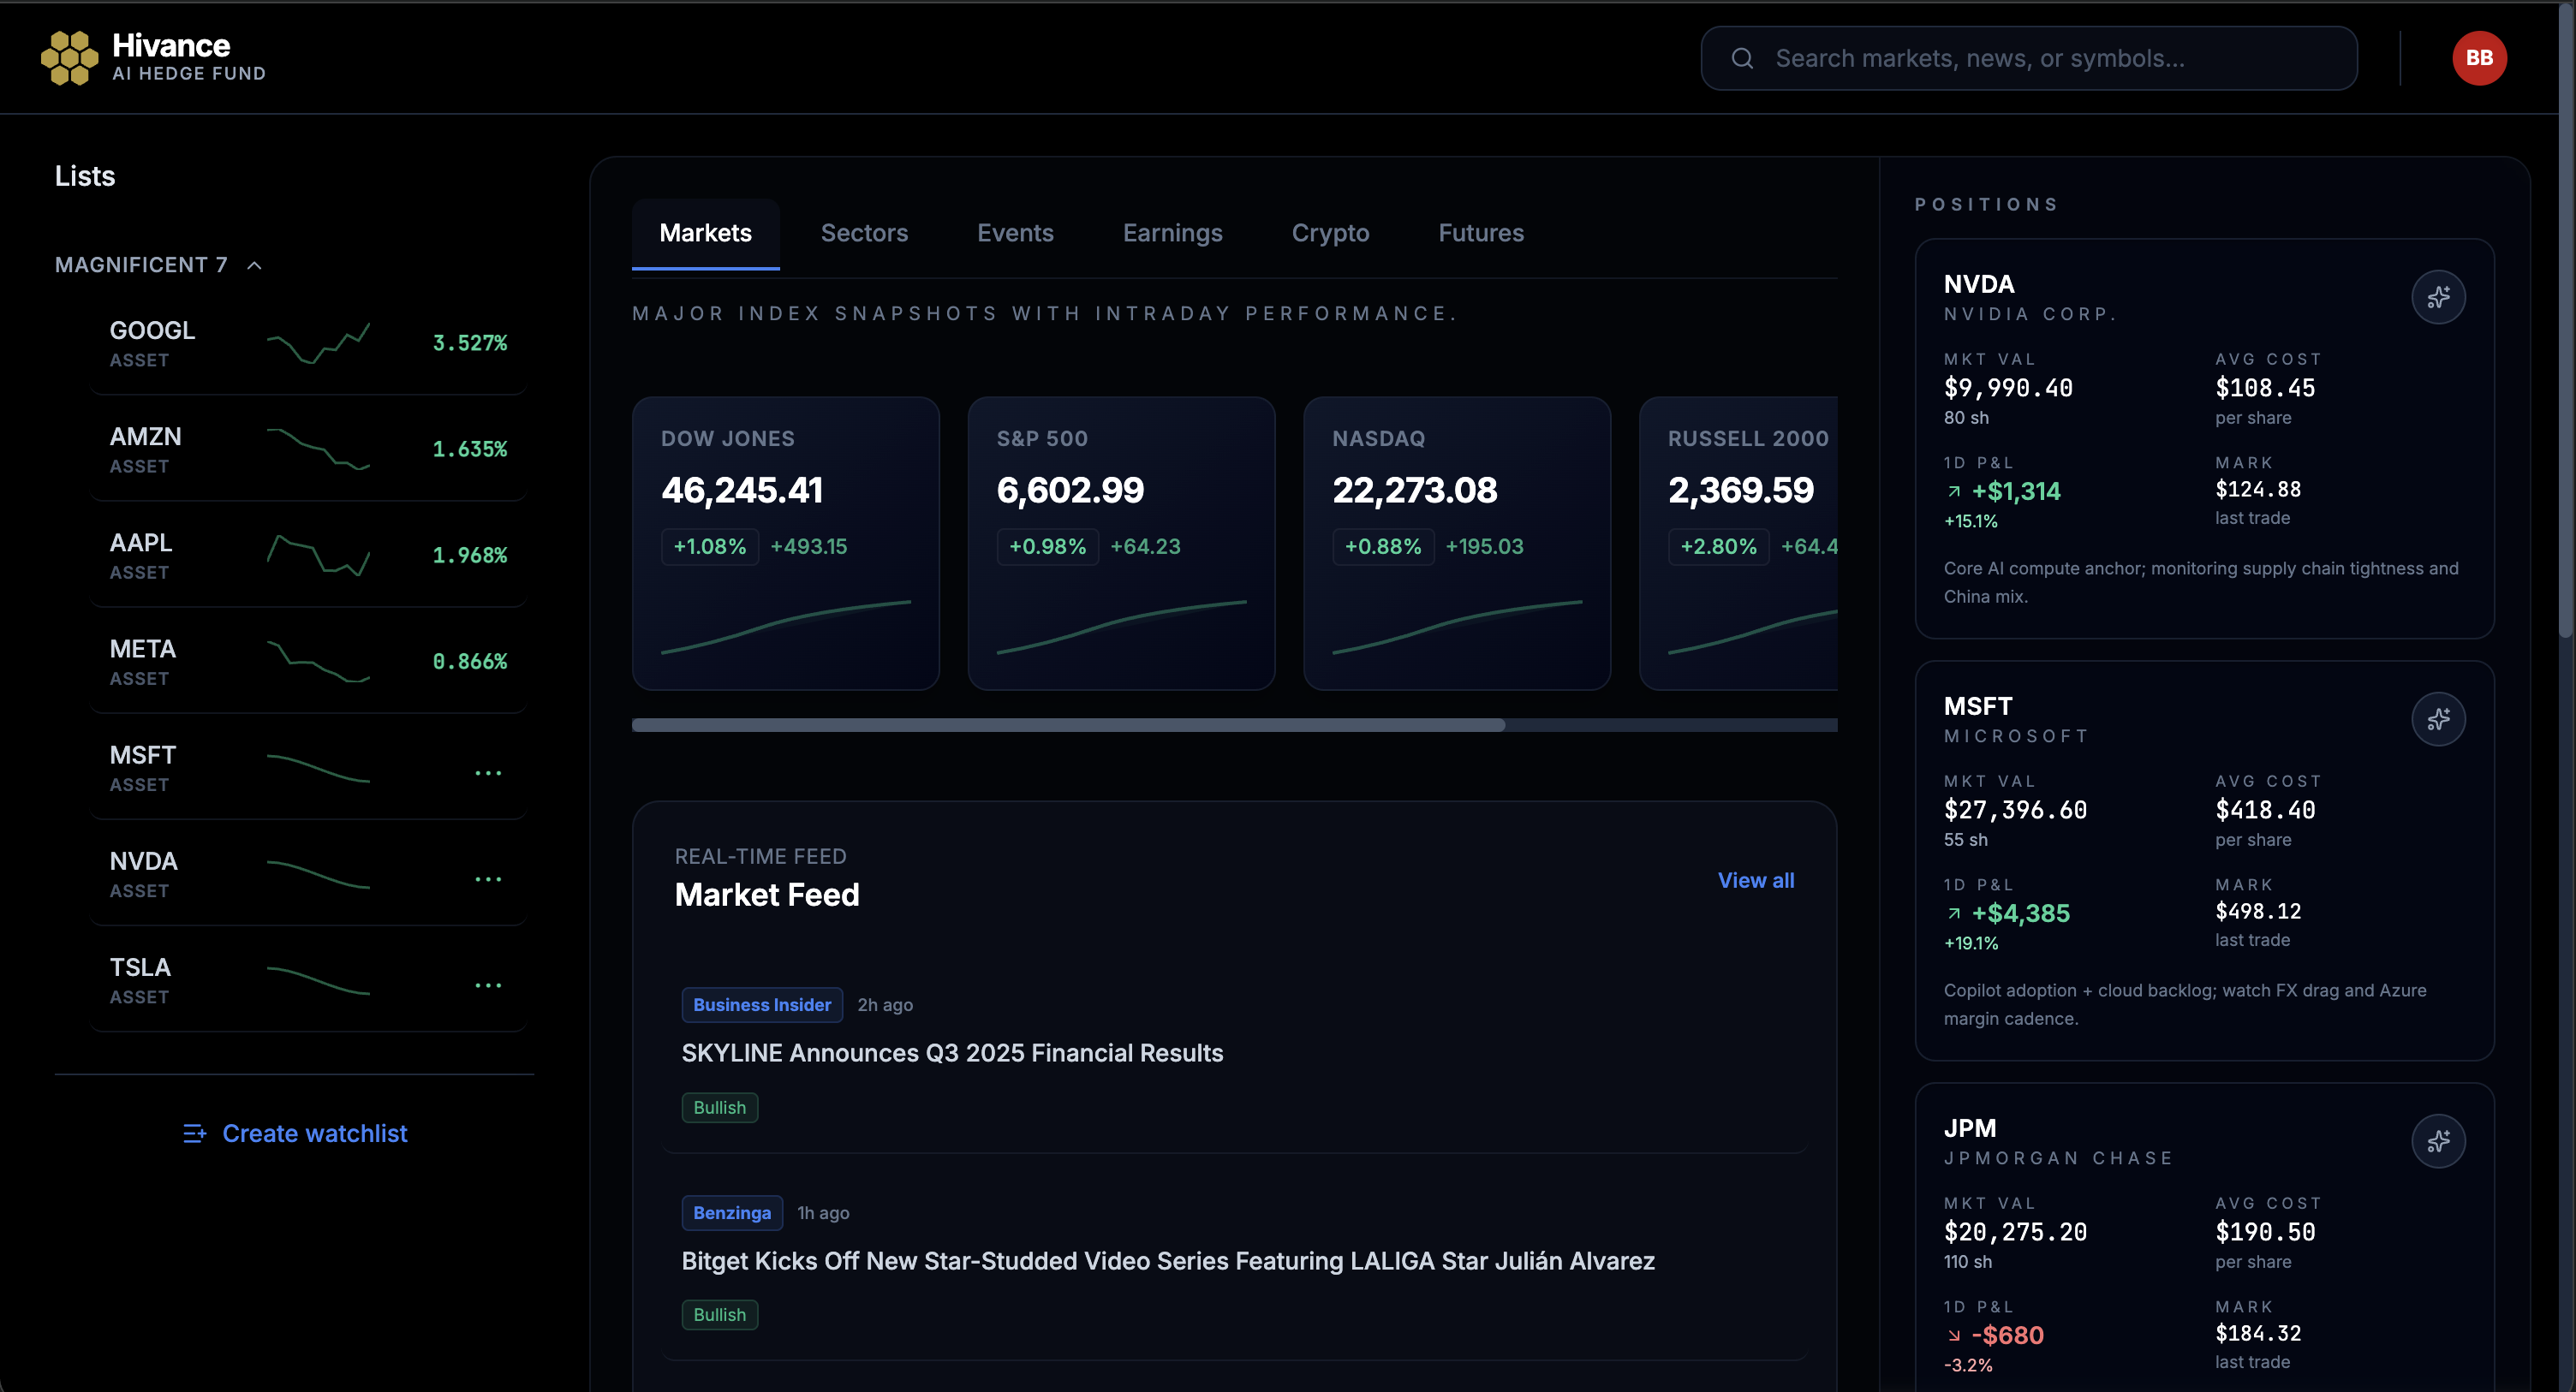2576x1392 pixels.
Task: Click the Create watchlist list-plus icon
Action: pyautogui.click(x=194, y=1133)
